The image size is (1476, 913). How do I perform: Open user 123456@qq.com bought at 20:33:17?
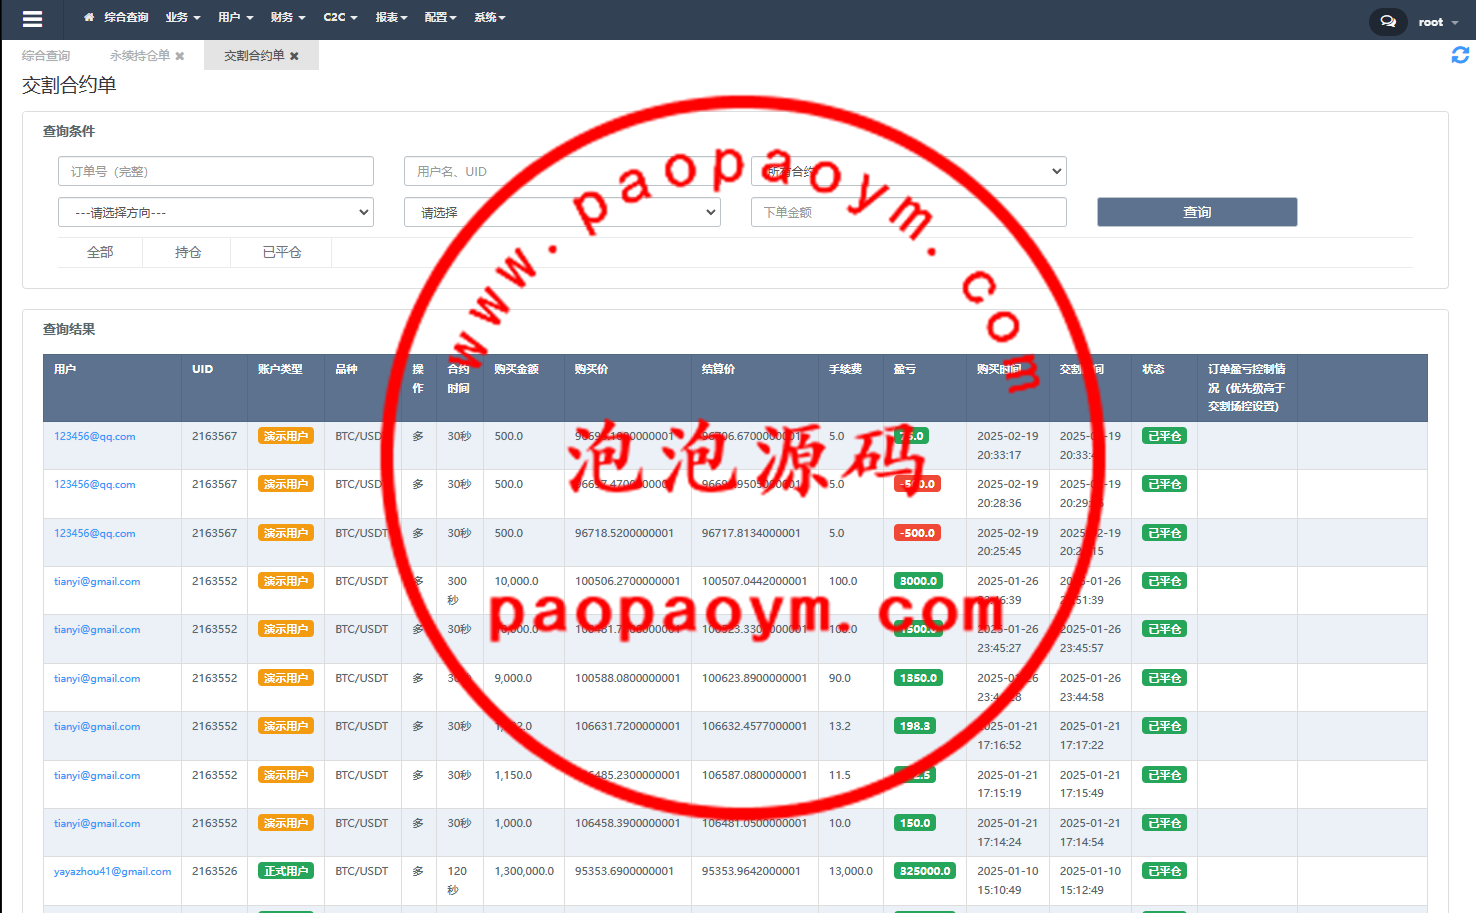95,436
